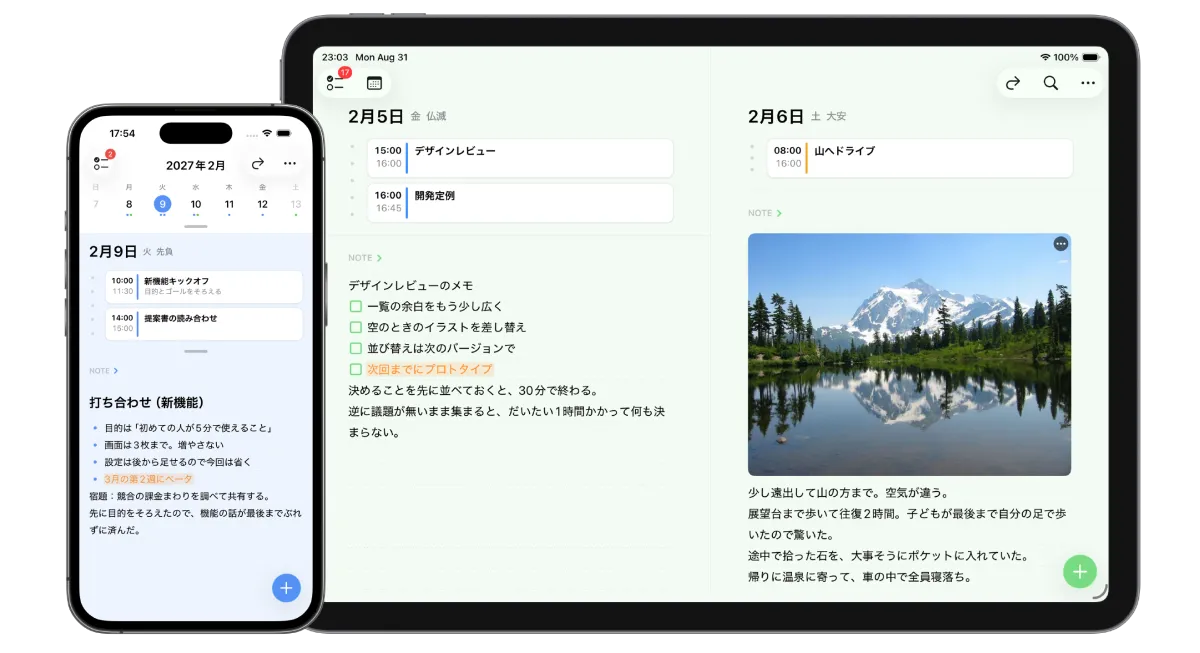This screenshot has height=653, width=1200.
Task: Check the 空のときのイラストを差し替え checkbox
Action: (355, 327)
